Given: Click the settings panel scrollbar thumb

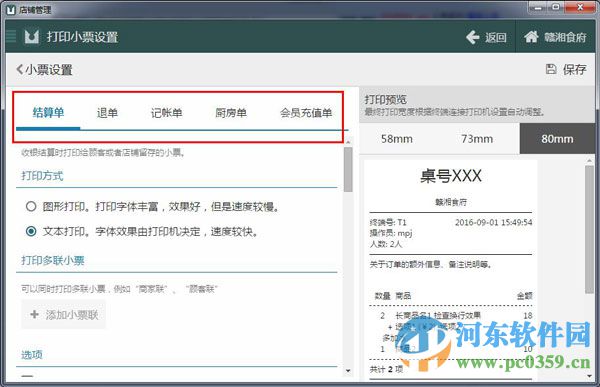Looking at the screenshot, I should (x=348, y=169).
